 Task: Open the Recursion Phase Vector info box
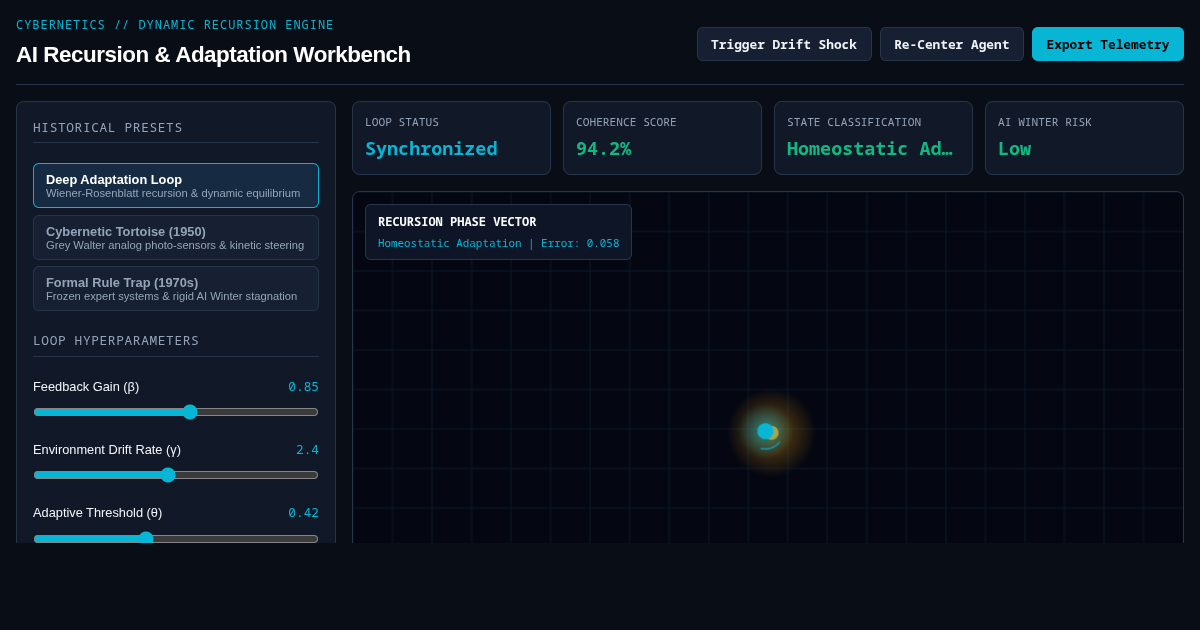(498, 232)
